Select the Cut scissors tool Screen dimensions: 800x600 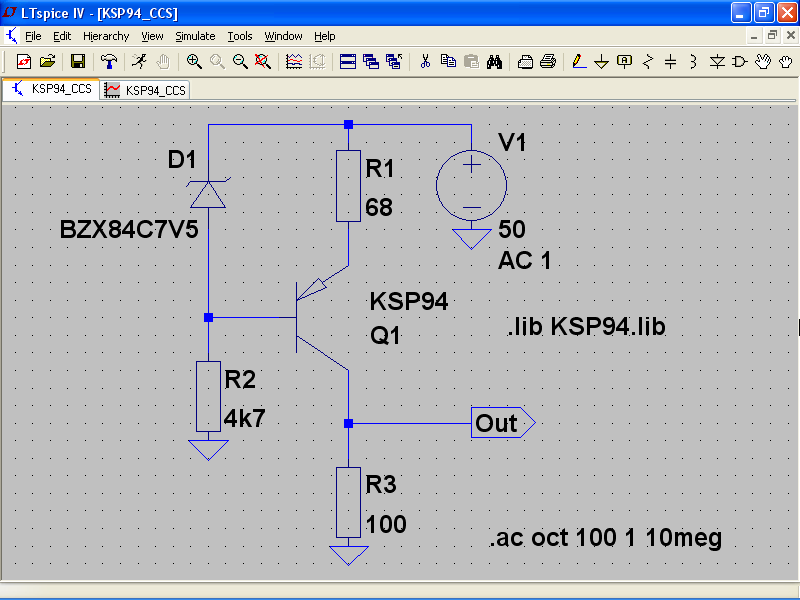[x=425, y=62]
